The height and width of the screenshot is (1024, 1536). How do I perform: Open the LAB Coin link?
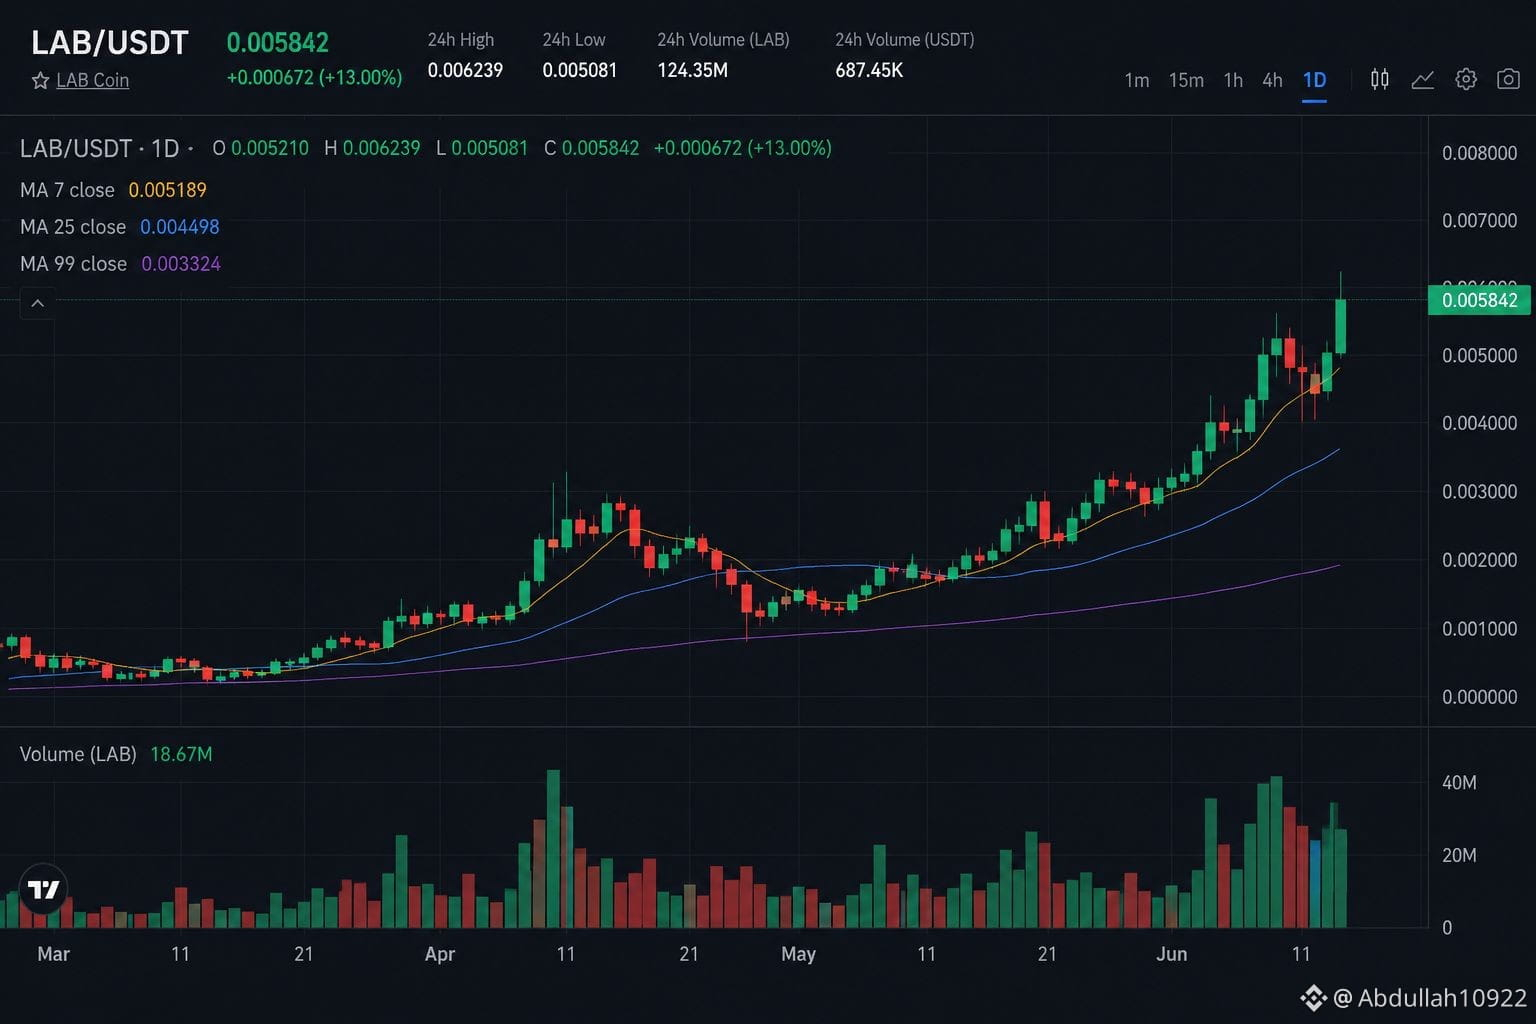(x=92, y=81)
